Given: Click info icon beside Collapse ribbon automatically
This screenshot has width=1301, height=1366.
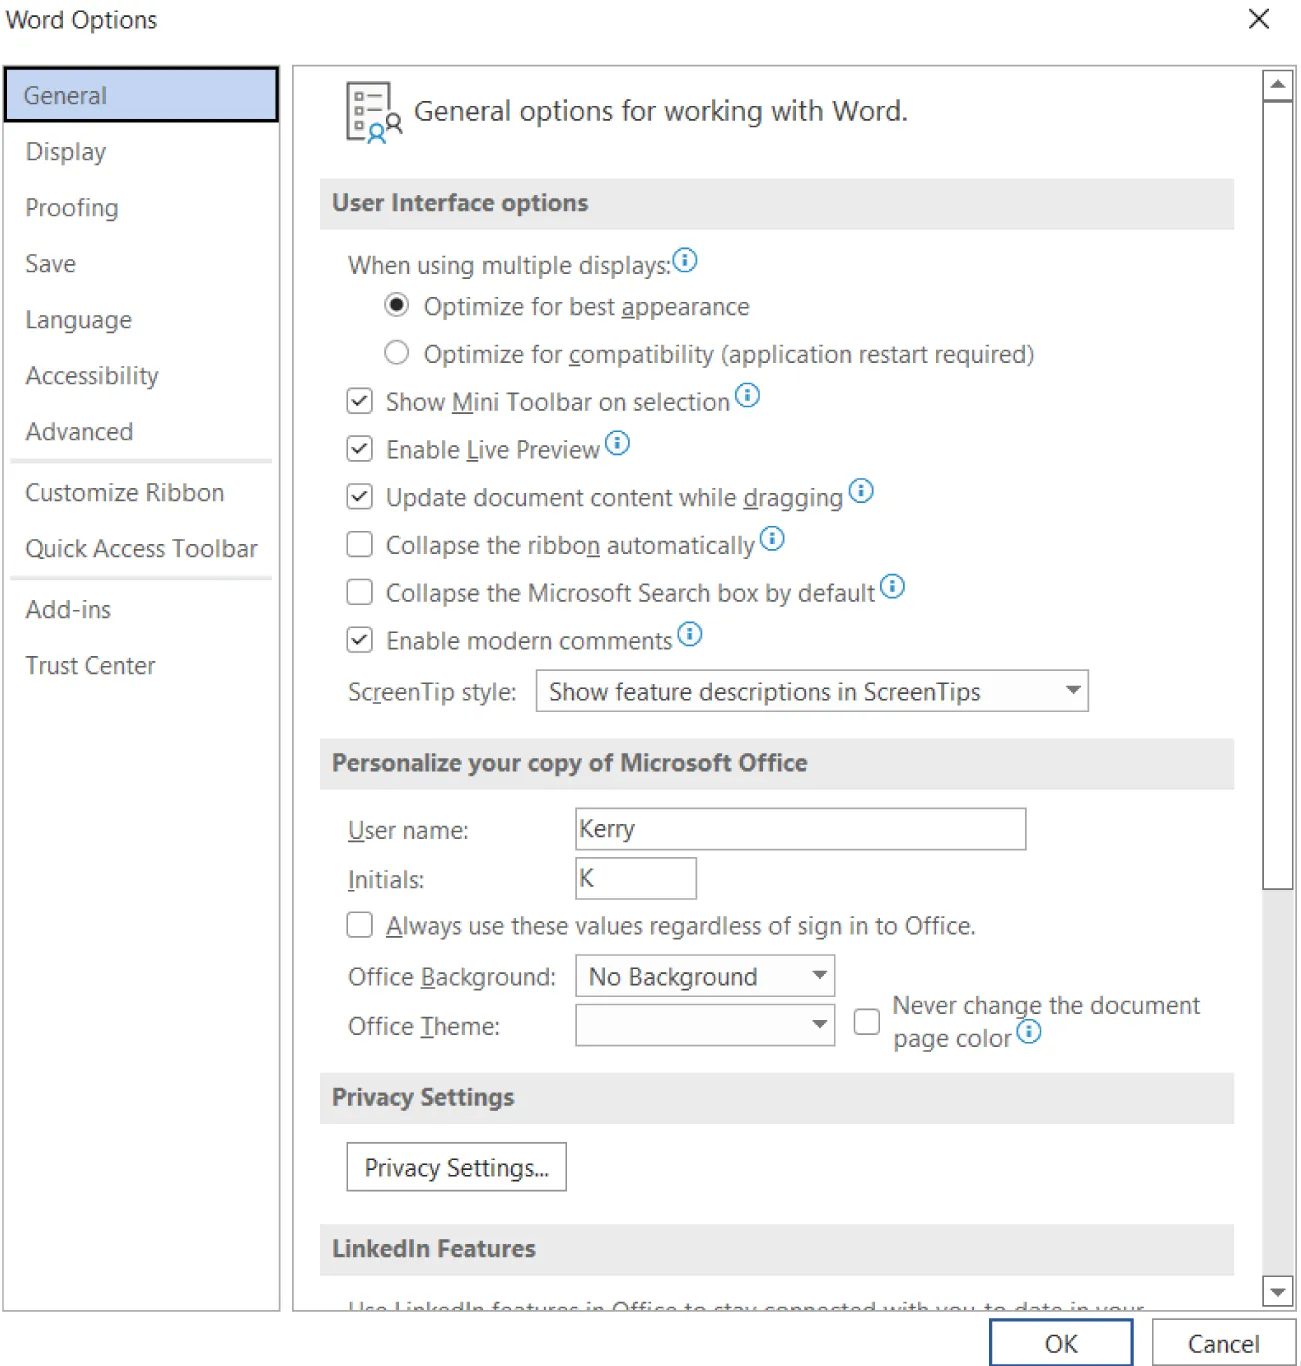Looking at the screenshot, I should click(x=772, y=539).
